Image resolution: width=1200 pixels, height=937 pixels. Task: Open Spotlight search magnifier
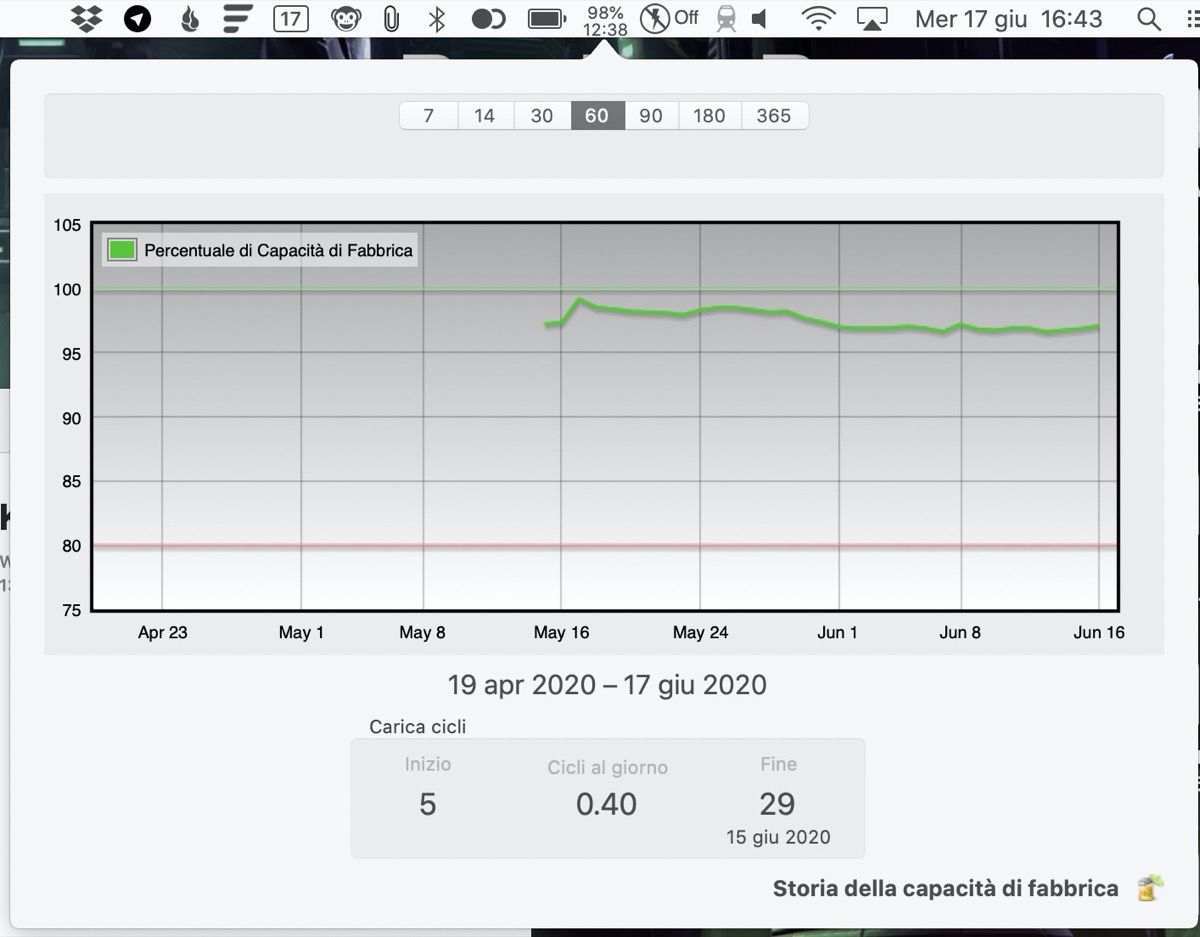point(1149,18)
